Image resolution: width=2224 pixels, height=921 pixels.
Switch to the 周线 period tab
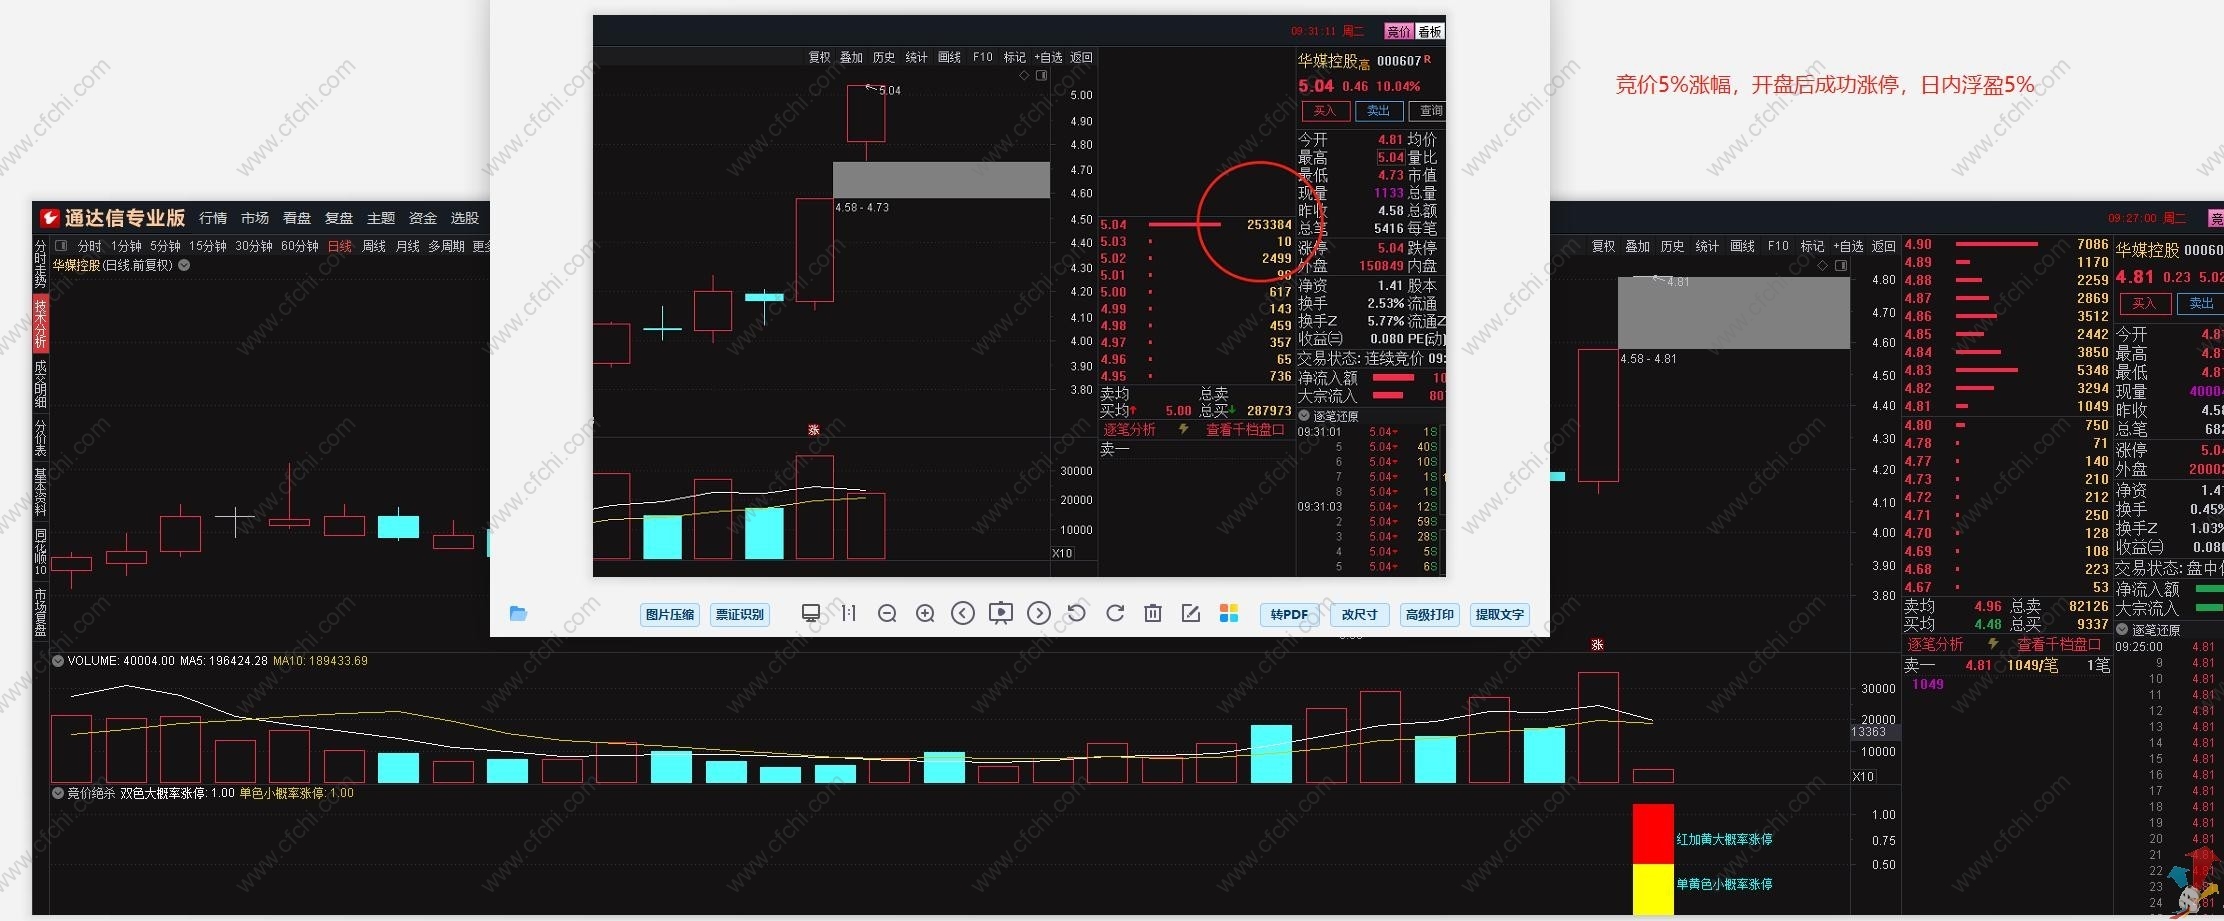point(374,246)
